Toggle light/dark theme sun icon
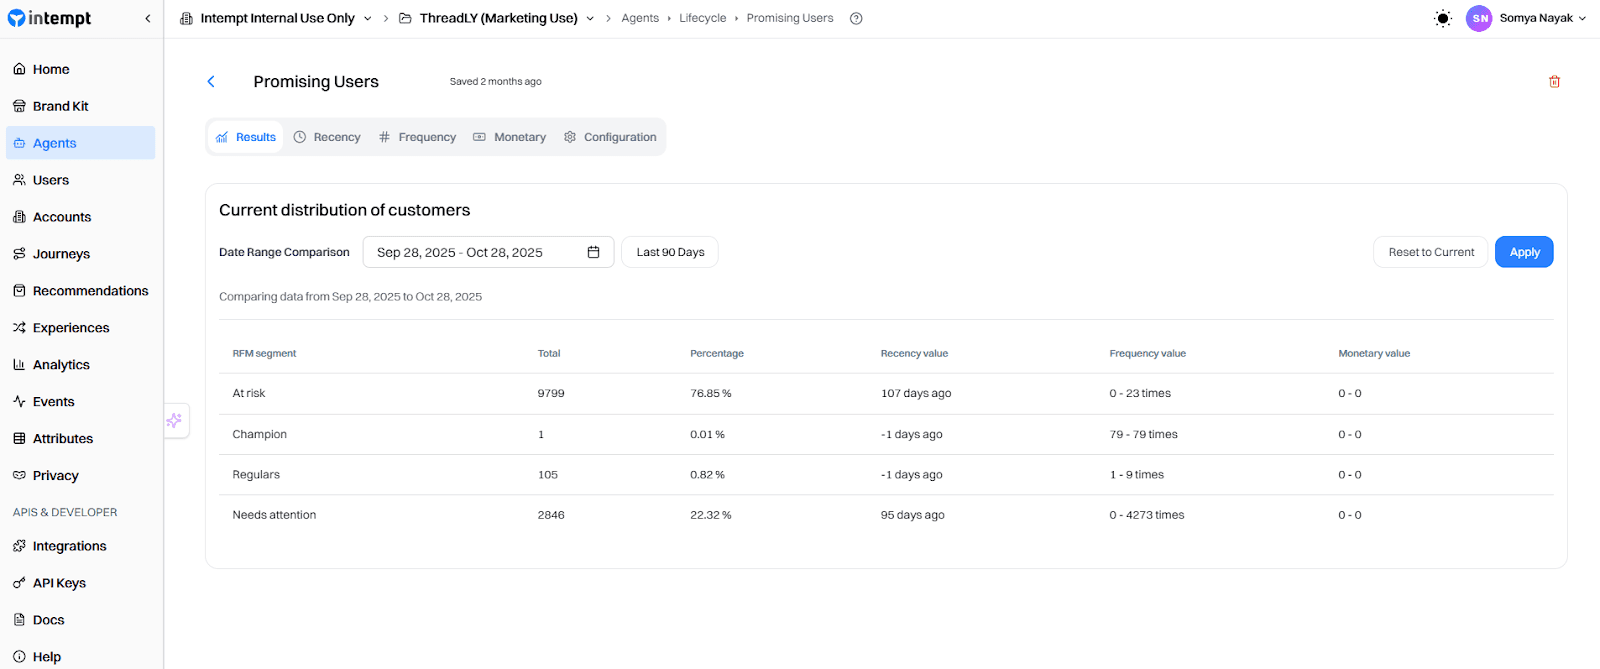Screen dimensions: 1600x669 [1443, 18]
